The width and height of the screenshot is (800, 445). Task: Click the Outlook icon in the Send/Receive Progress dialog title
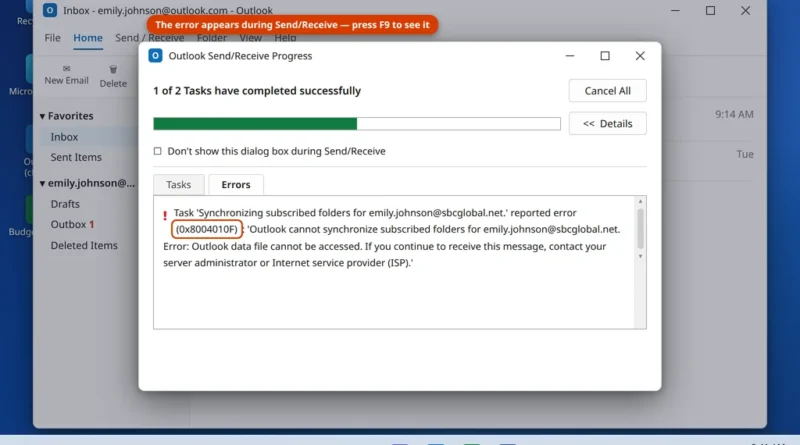coord(155,56)
